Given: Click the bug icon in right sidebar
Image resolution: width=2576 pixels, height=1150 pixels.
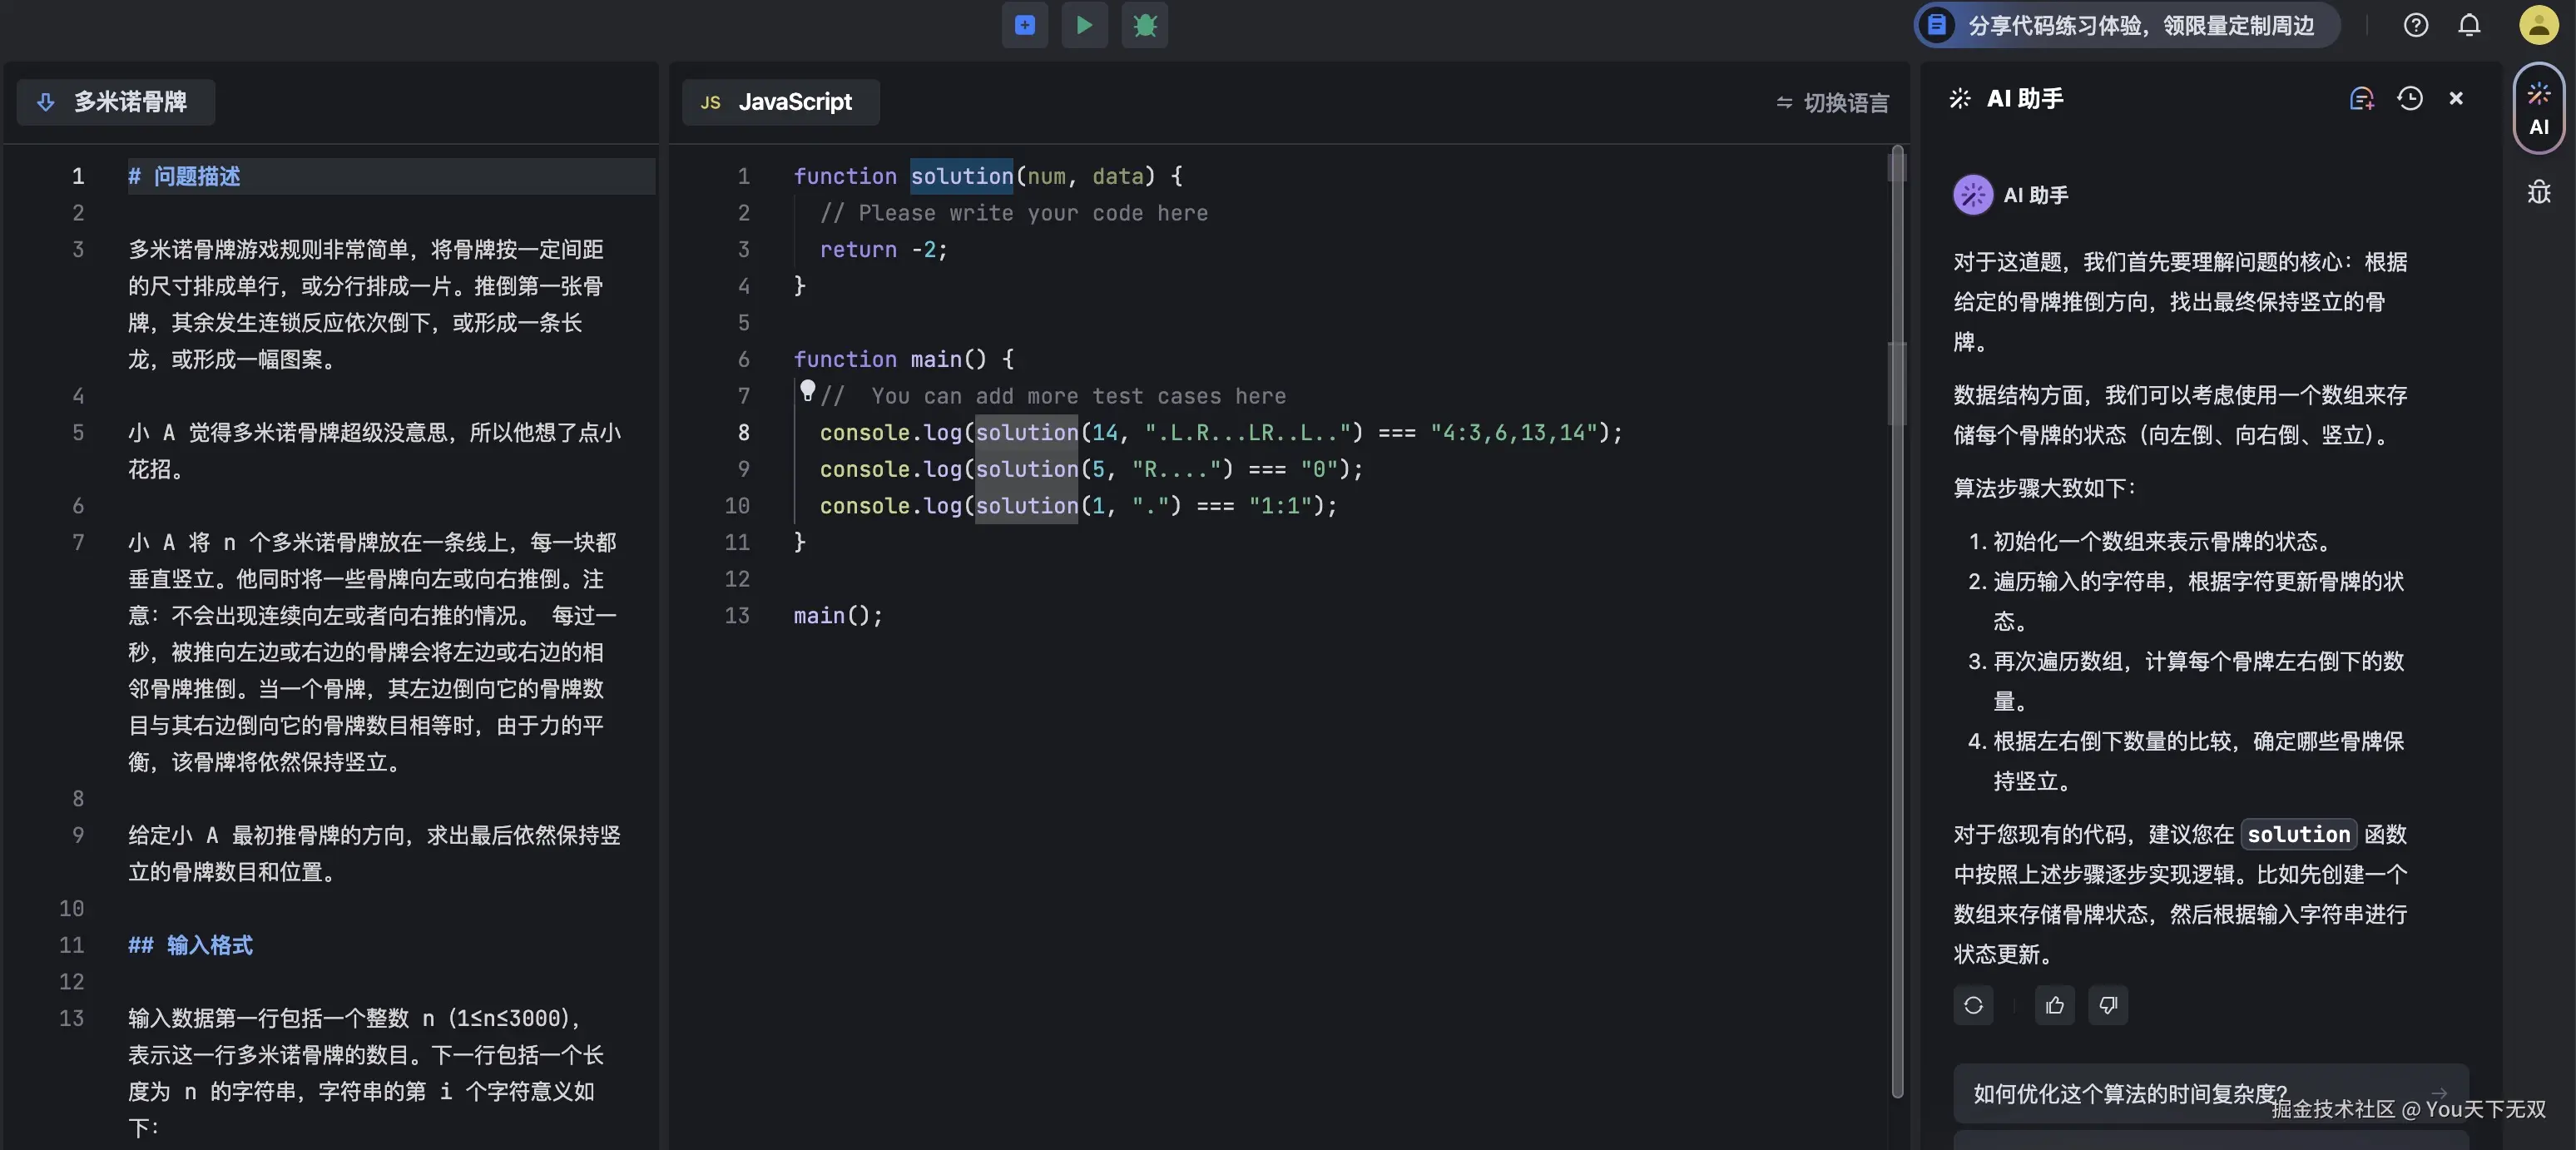Looking at the screenshot, I should [x=2539, y=192].
